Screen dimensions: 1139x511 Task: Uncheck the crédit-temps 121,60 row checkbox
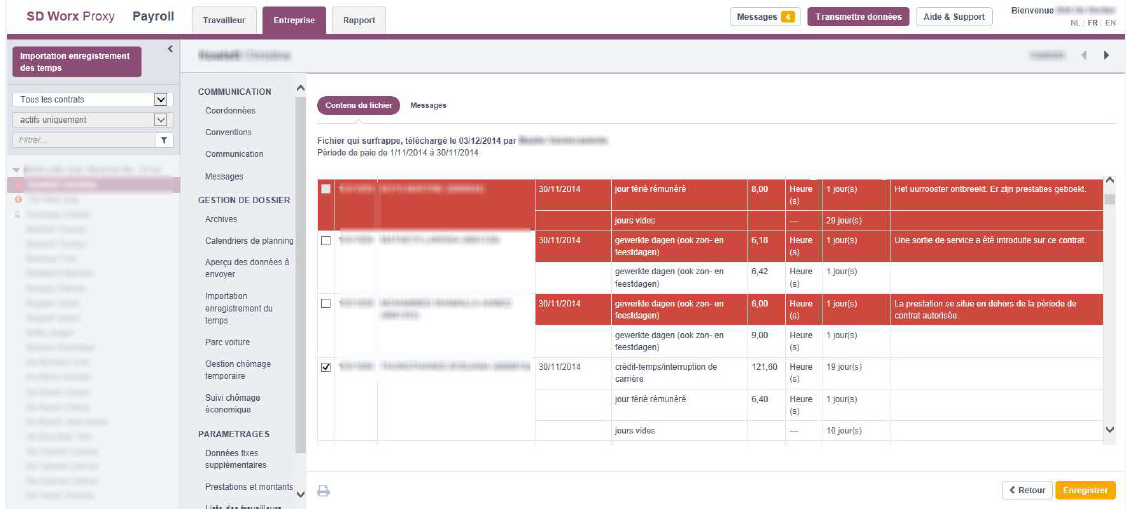coord(326,368)
